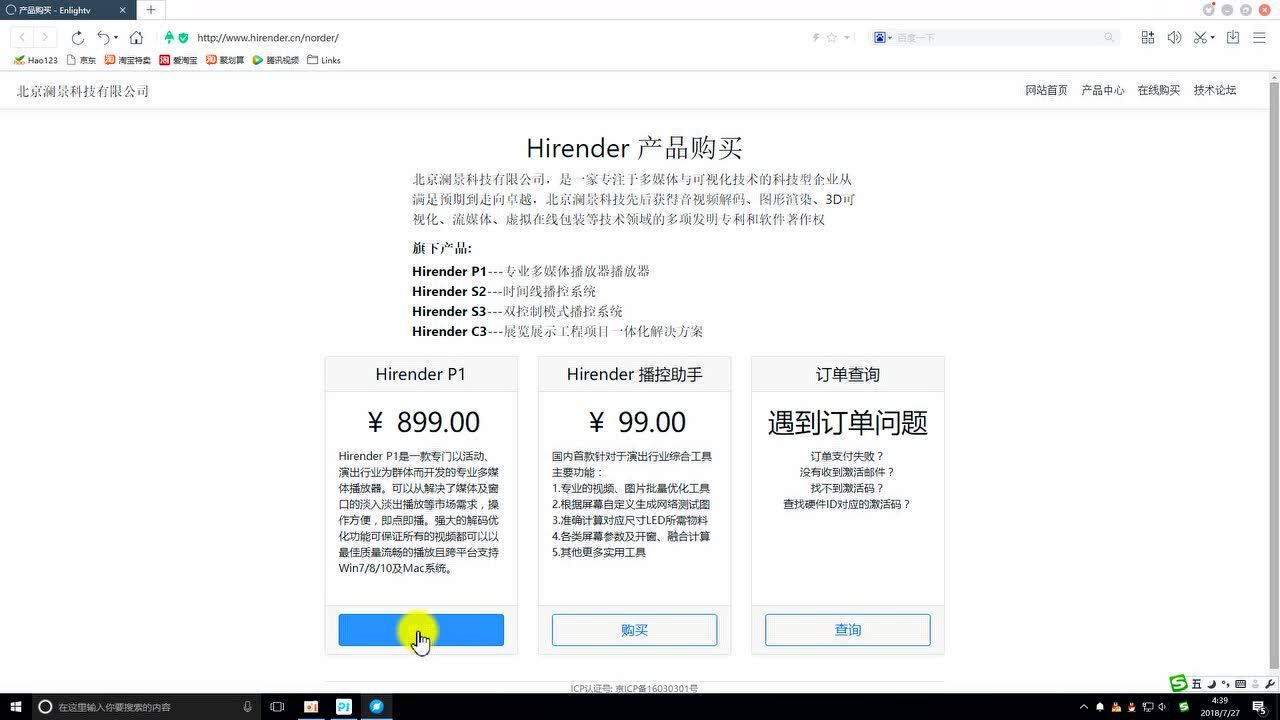Click the 遇到订单问题 heading
Screen dimensions: 1280x720
(x=848, y=422)
